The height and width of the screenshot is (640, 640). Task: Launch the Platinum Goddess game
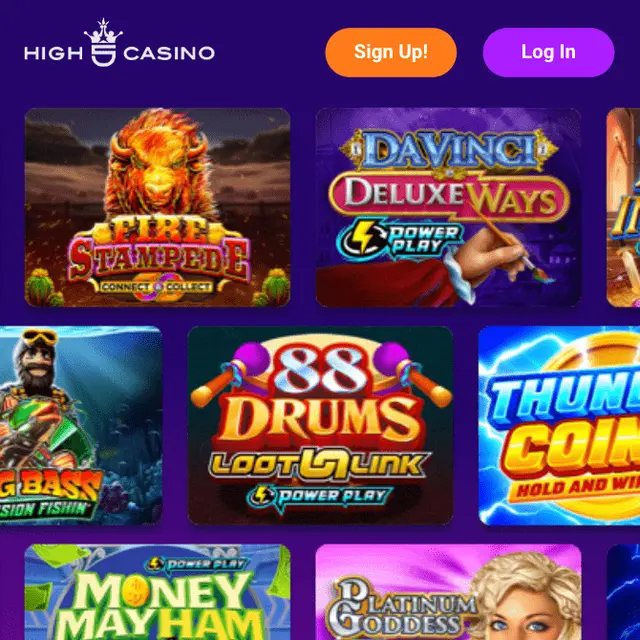(x=448, y=592)
